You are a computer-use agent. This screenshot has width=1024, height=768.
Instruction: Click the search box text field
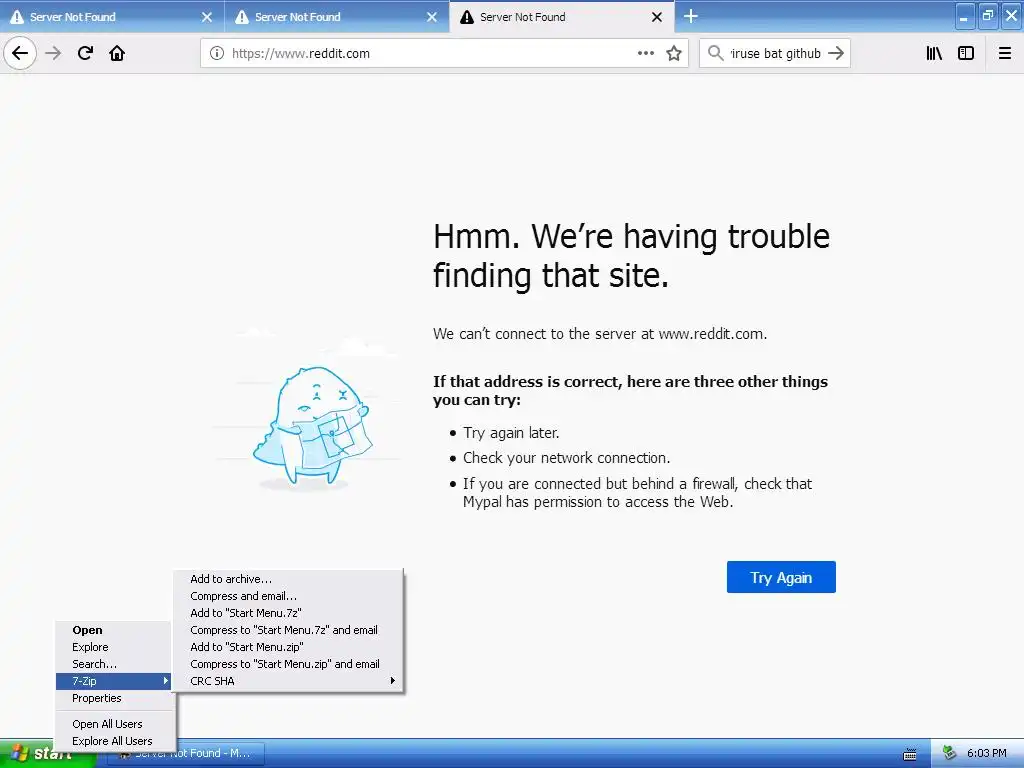[775, 54]
